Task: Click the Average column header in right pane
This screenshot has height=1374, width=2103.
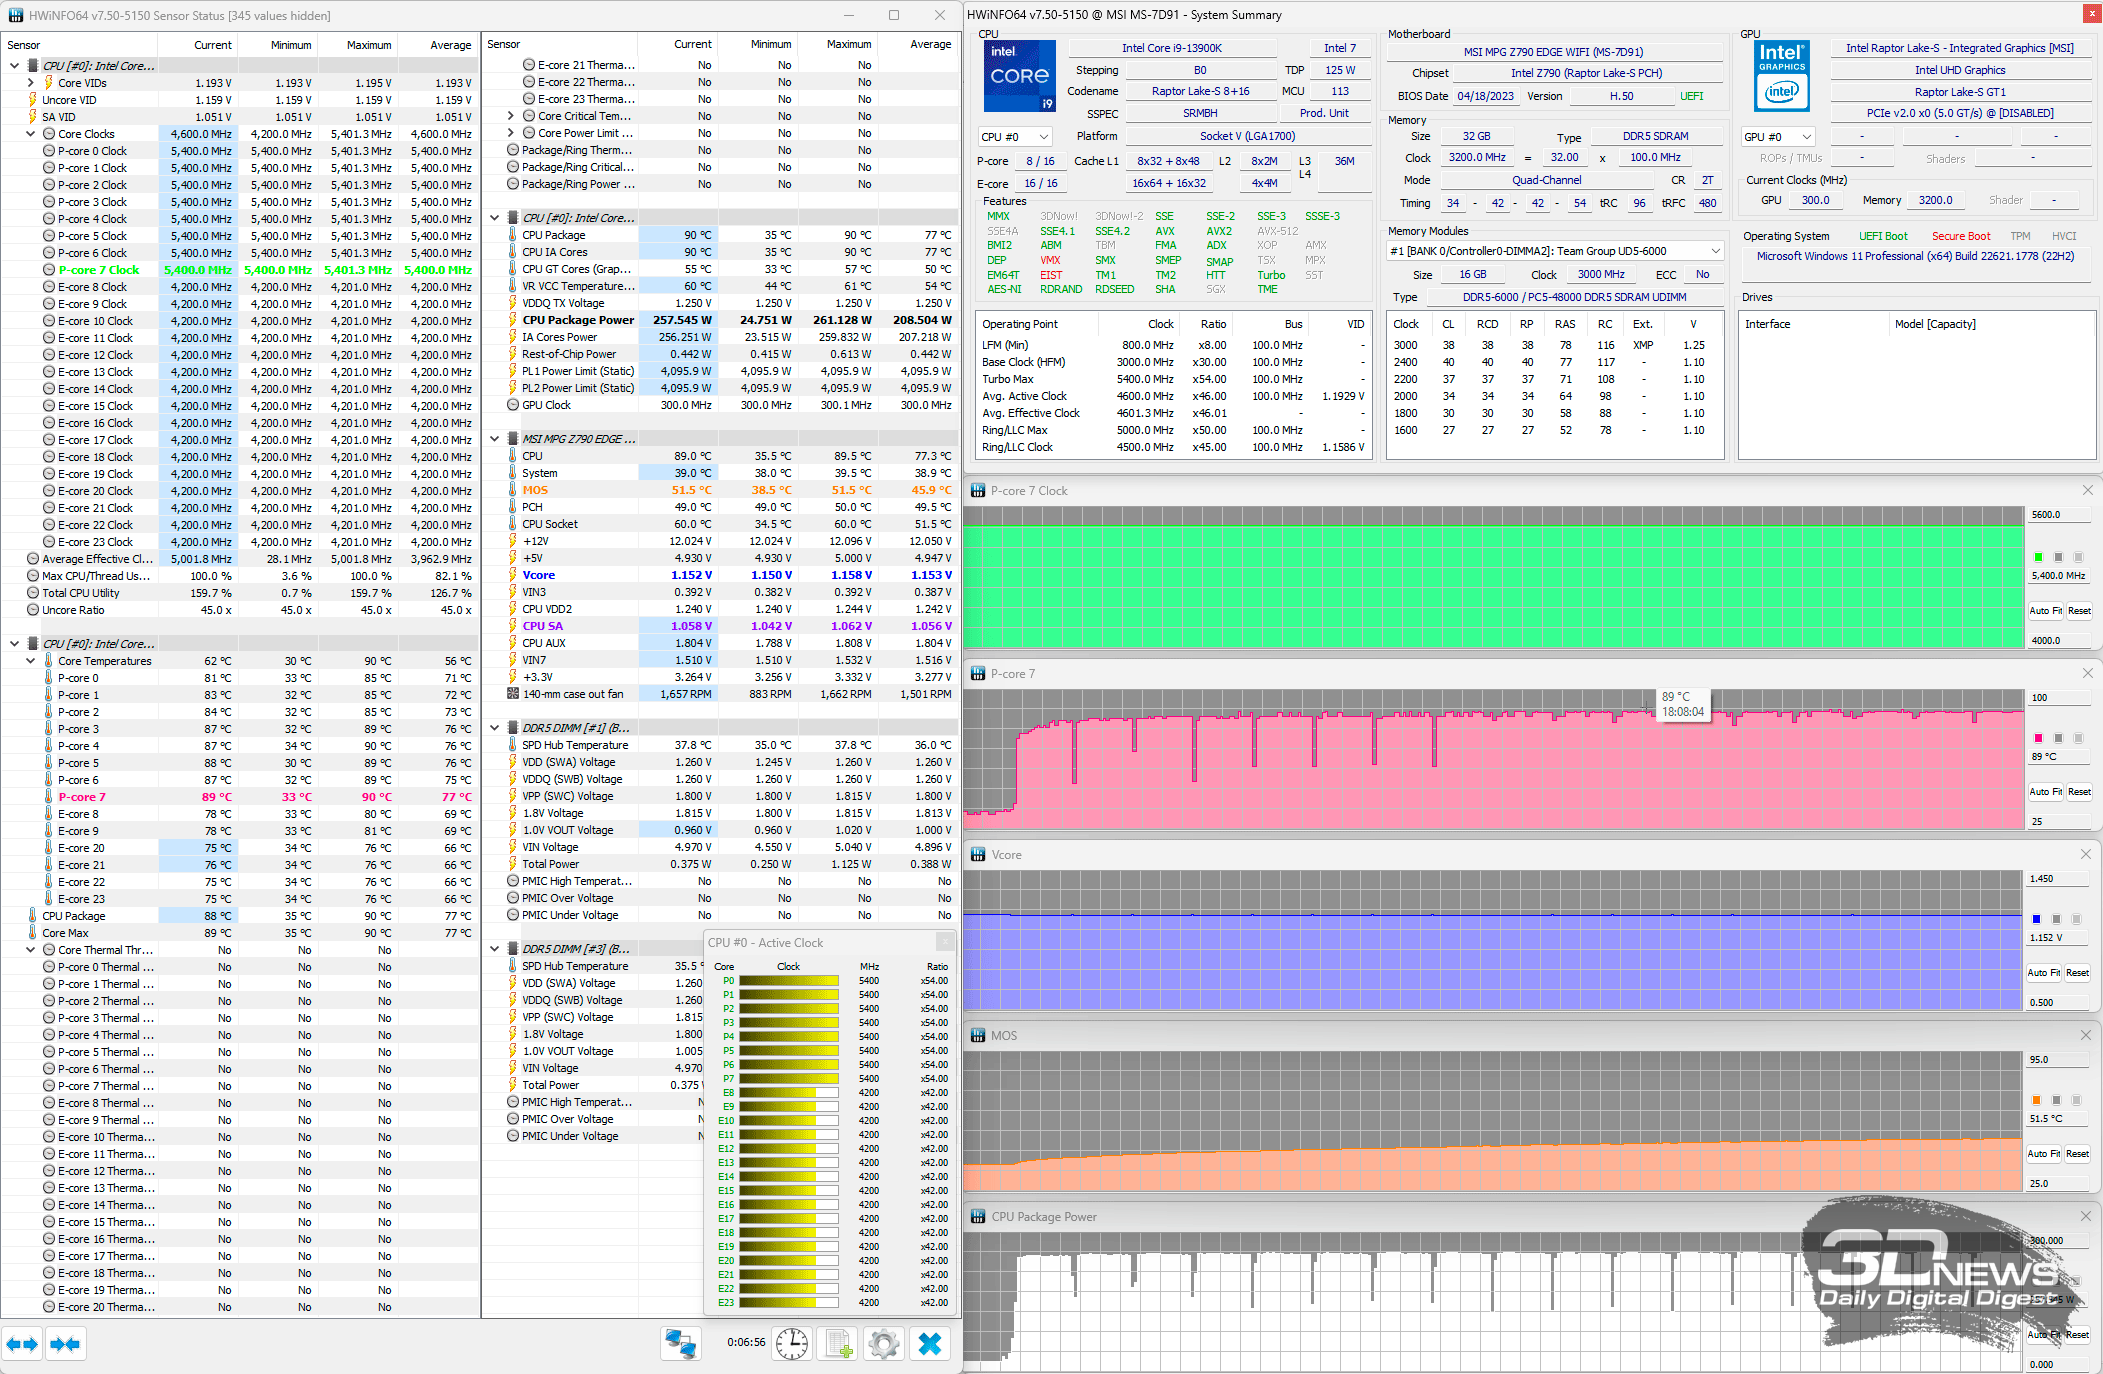Action: tap(917, 44)
